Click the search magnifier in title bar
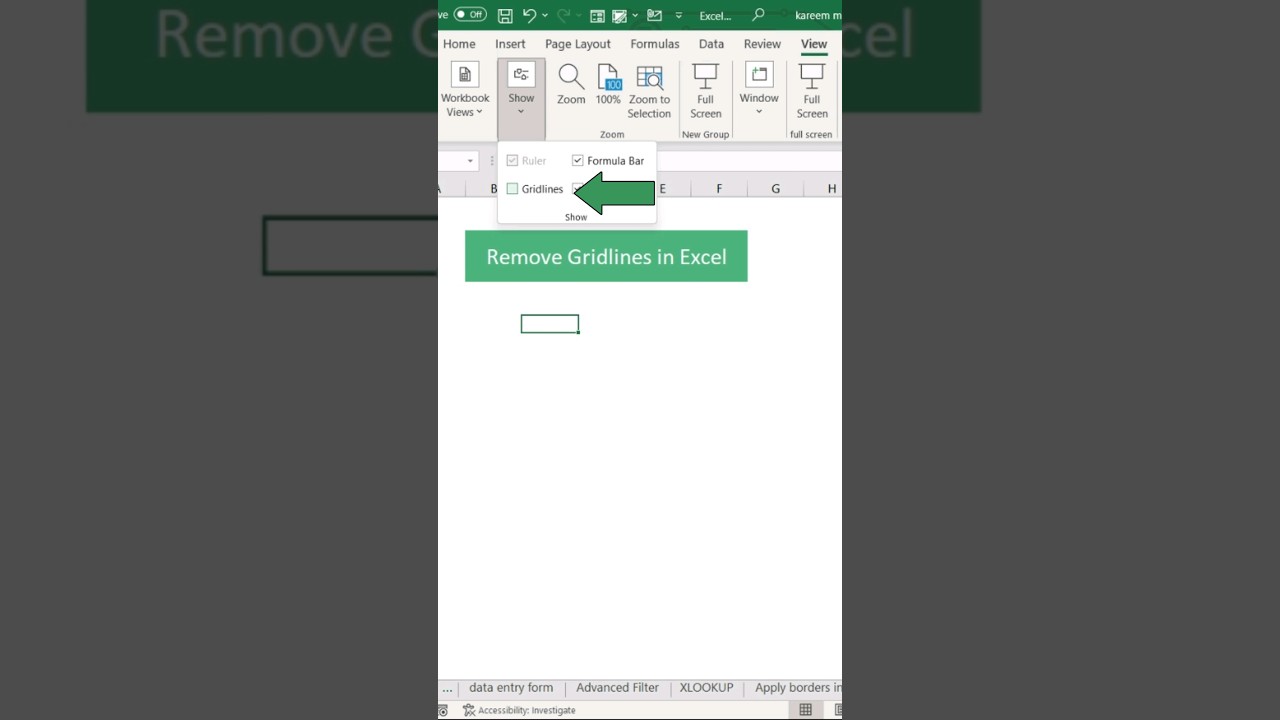 758,15
